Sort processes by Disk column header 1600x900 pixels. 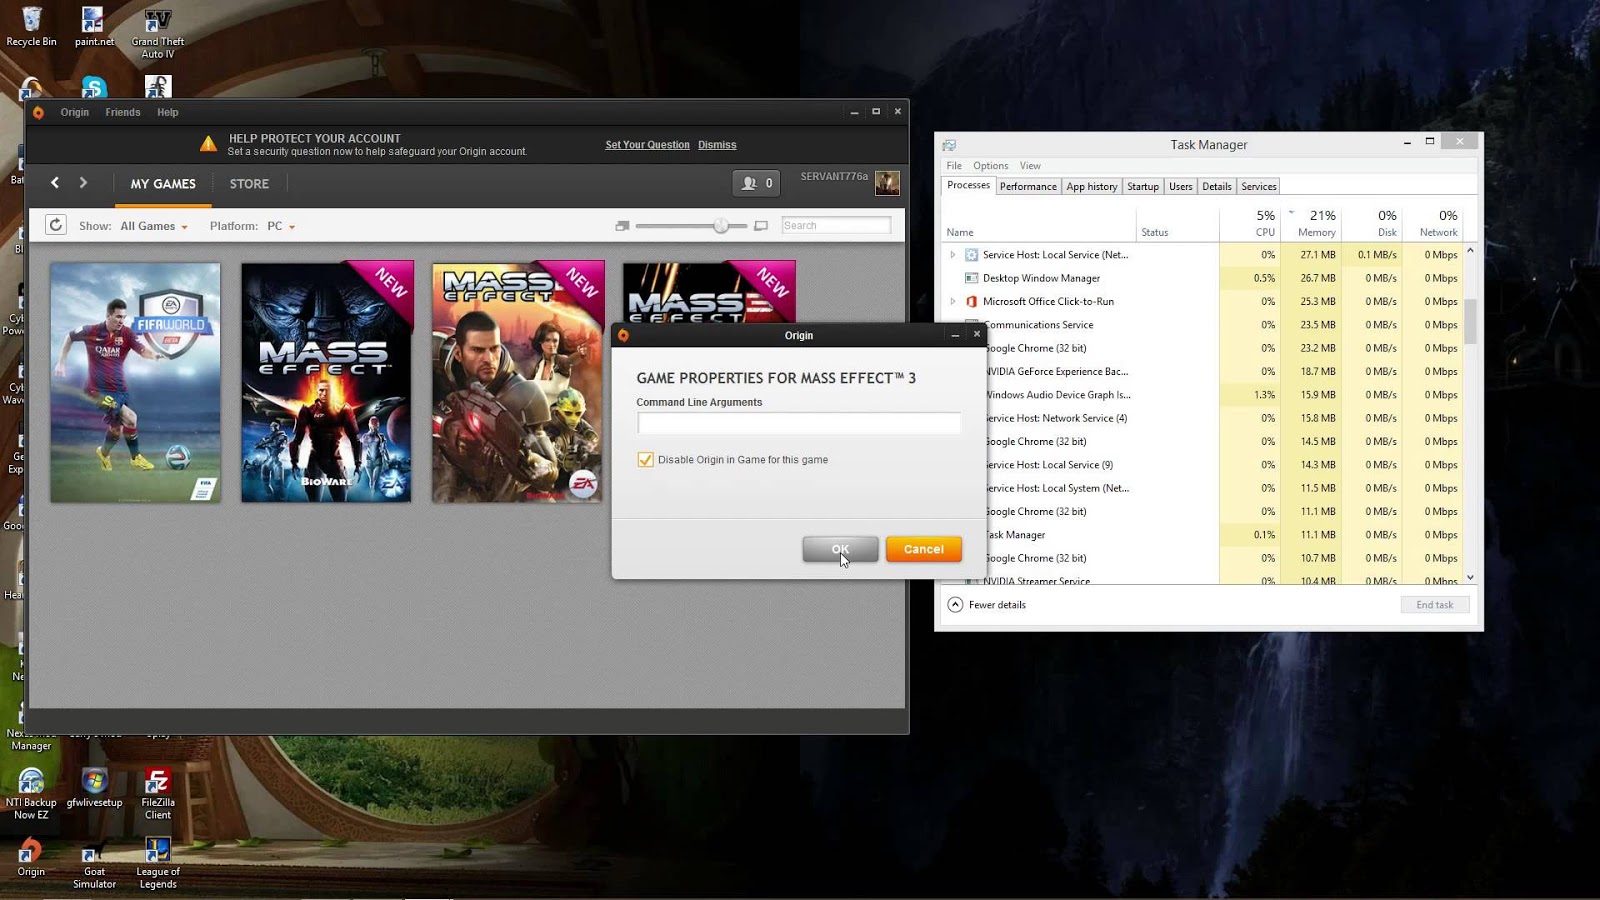[x=1371, y=223]
